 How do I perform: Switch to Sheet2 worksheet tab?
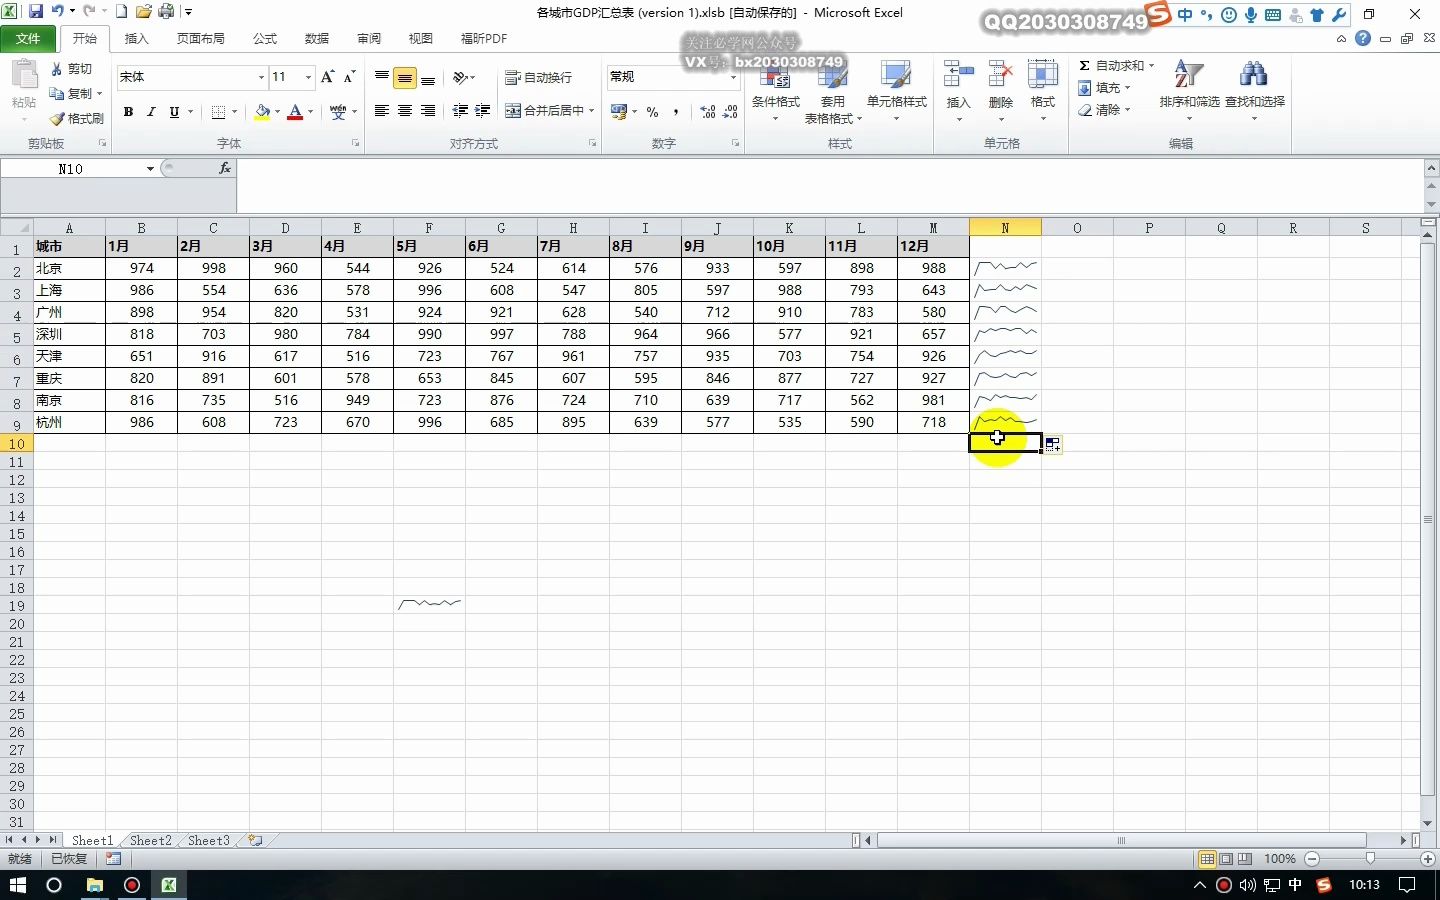coord(151,840)
